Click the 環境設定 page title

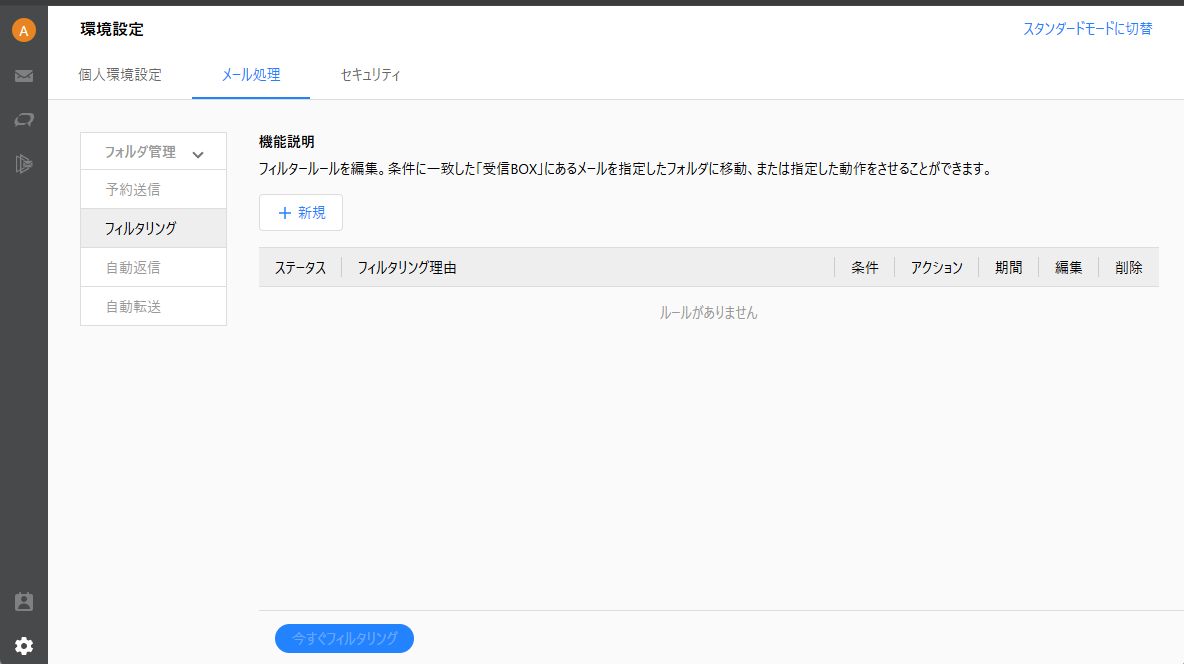pos(112,29)
